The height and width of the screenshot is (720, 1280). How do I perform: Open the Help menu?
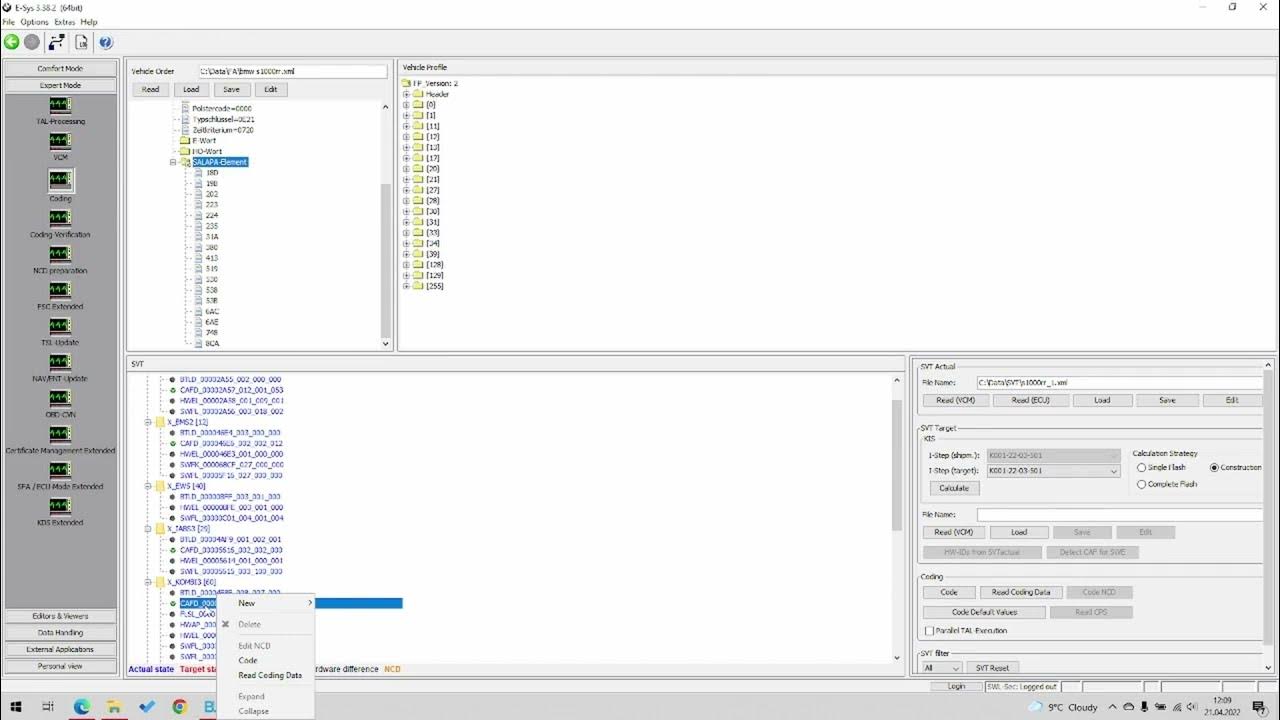[x=89, y=22]
